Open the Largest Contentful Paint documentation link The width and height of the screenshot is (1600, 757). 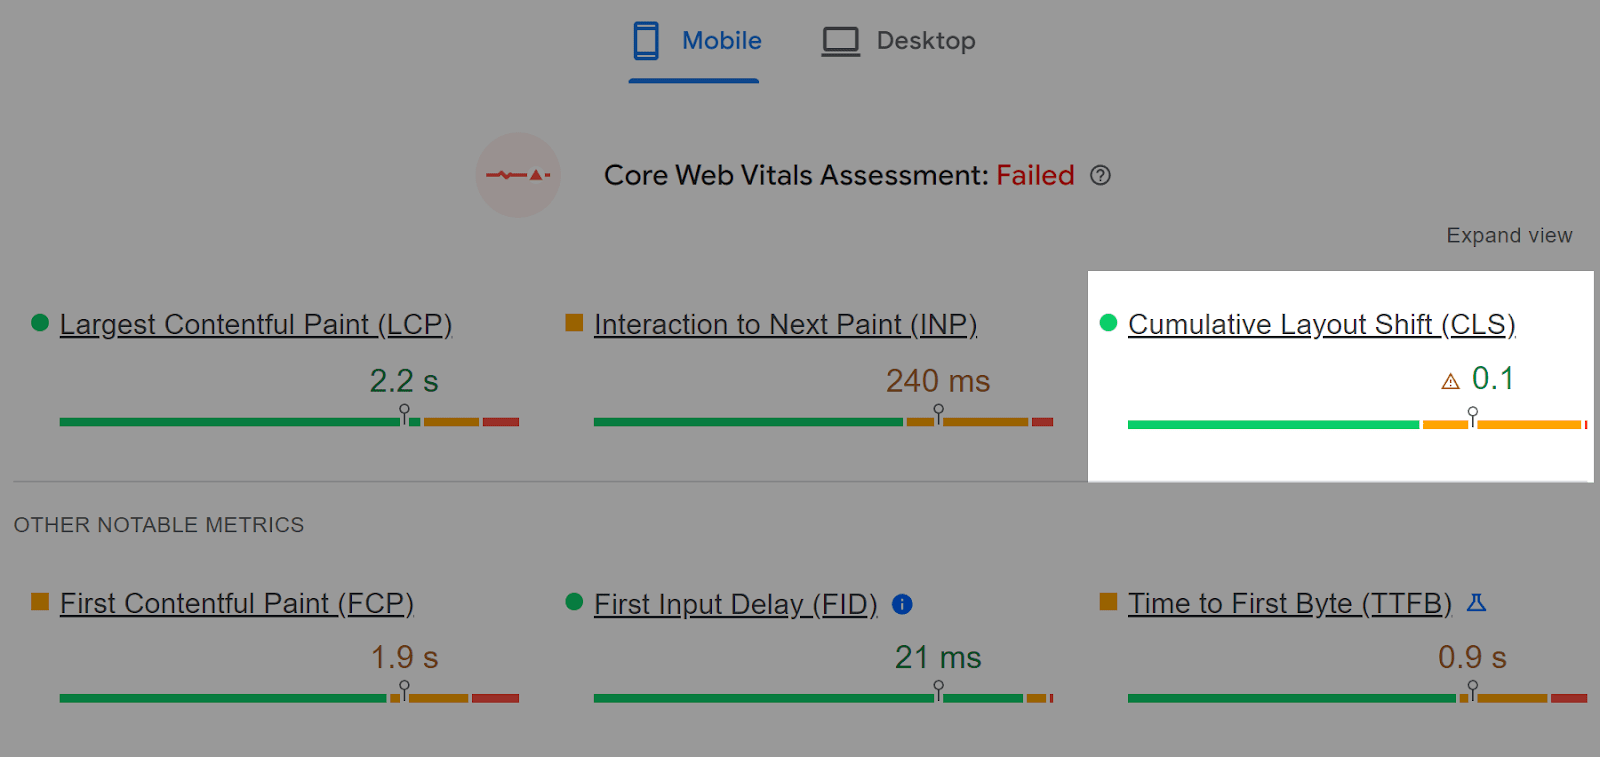255,324
